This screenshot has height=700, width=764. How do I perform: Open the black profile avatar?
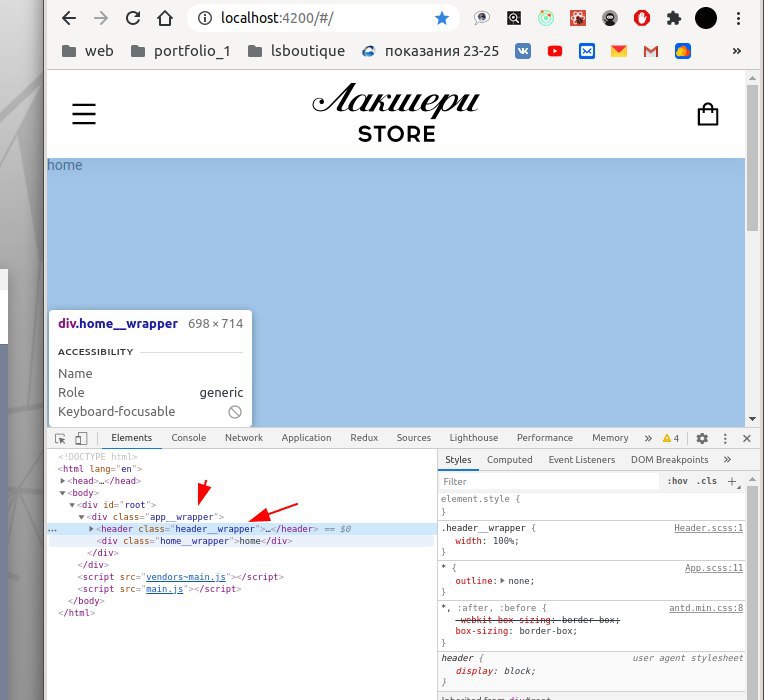[x=706, y=19]
